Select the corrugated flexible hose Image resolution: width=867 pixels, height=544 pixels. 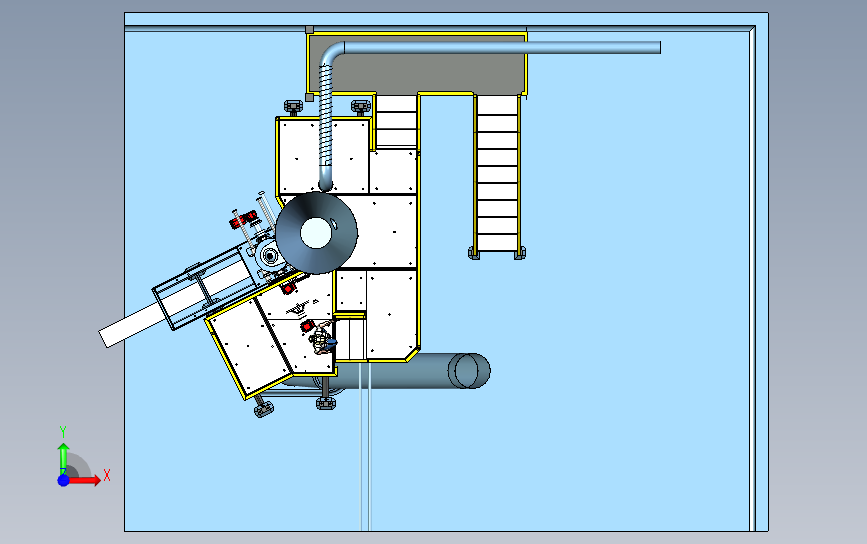[326, 116]
